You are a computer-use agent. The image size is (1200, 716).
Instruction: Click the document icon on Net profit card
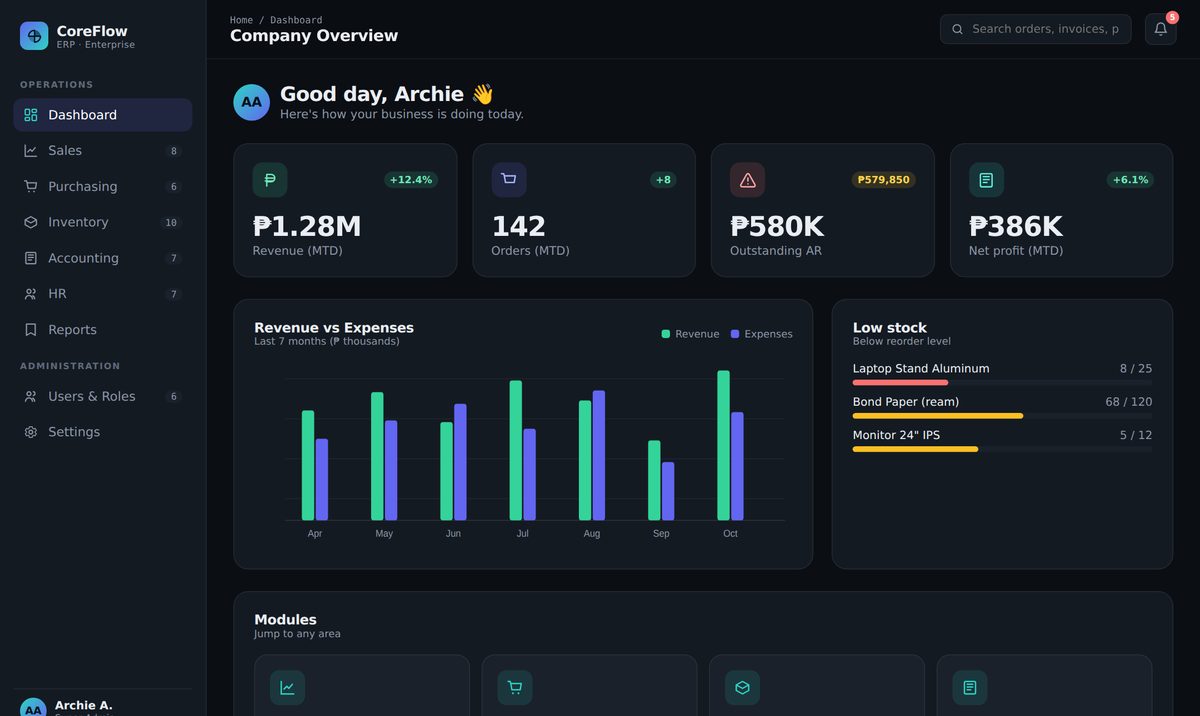pos(986,180)
